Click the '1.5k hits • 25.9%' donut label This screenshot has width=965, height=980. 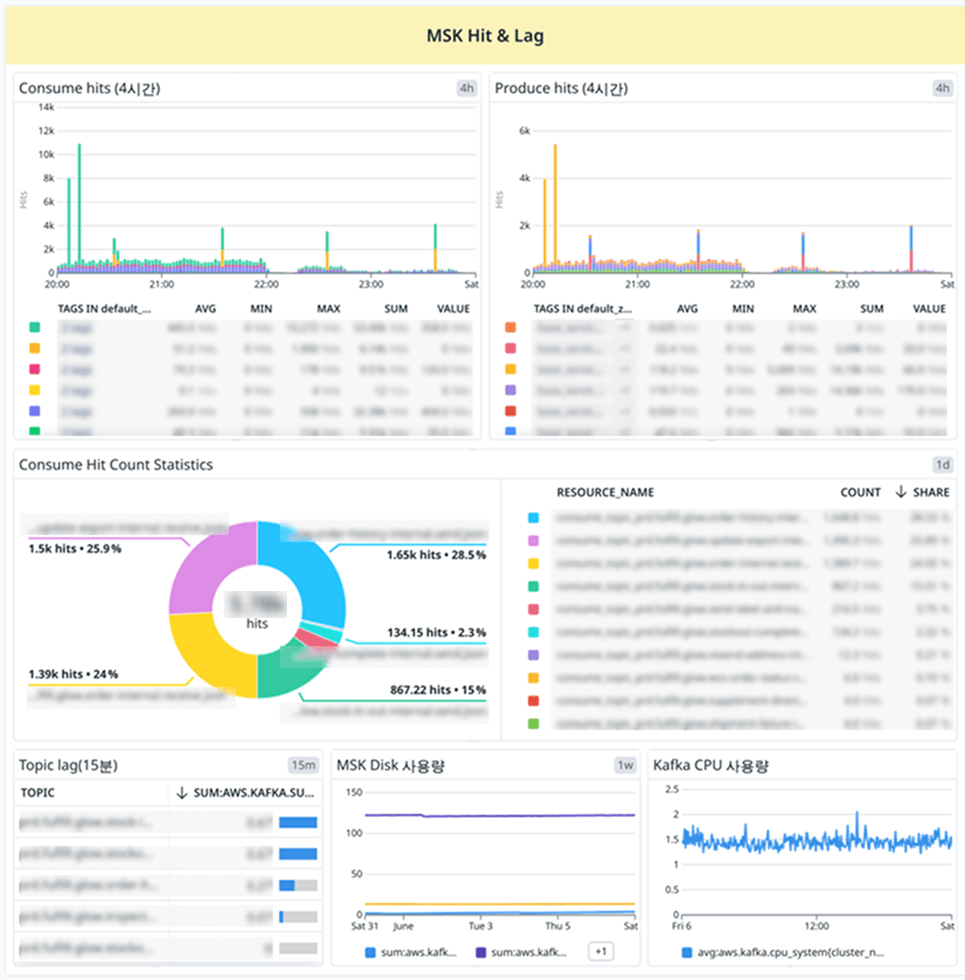point(75,548)
